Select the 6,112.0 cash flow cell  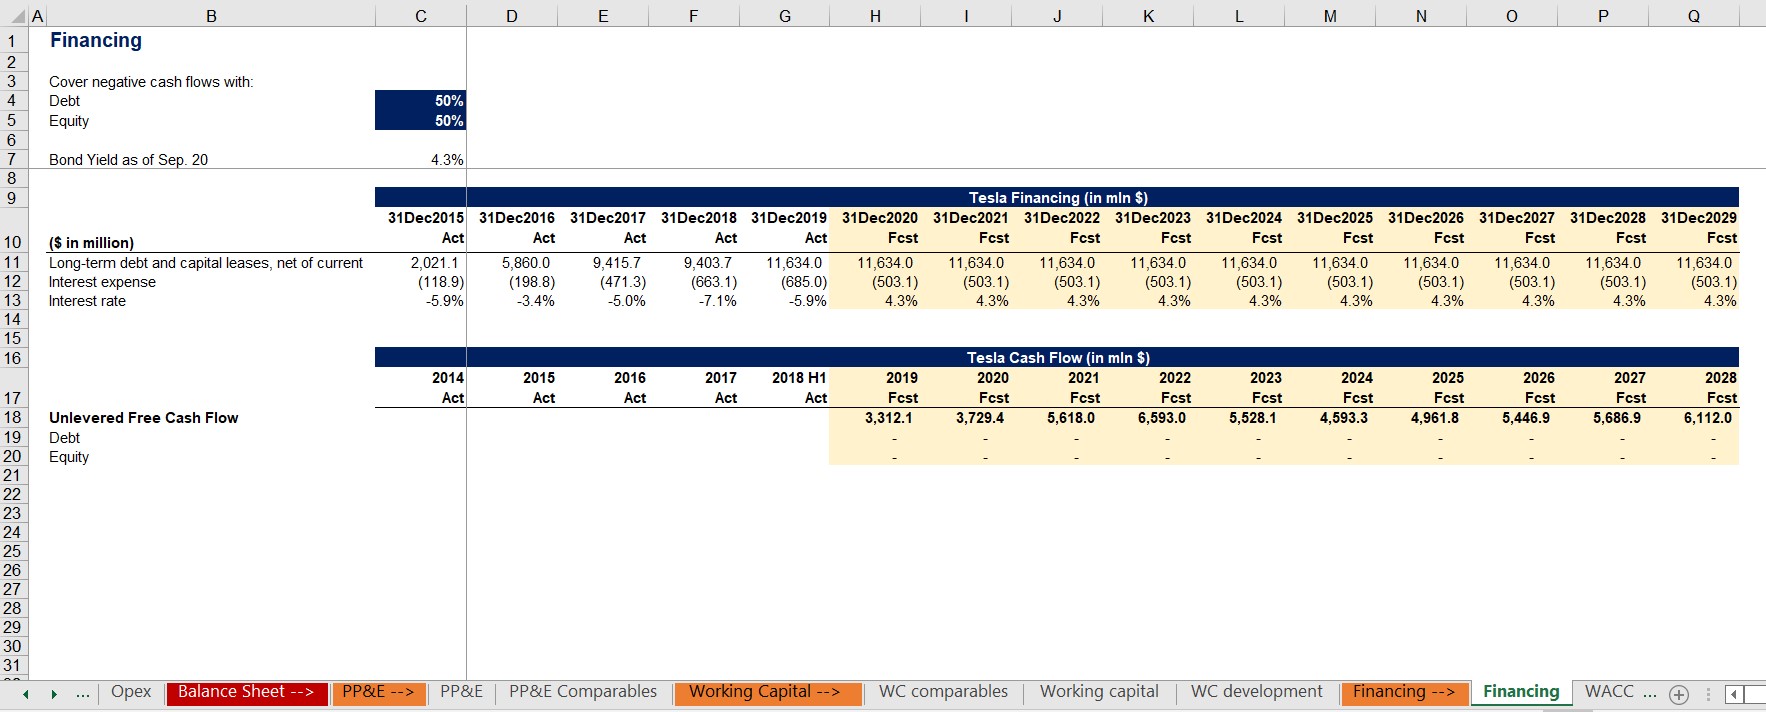coord(1694,418)
